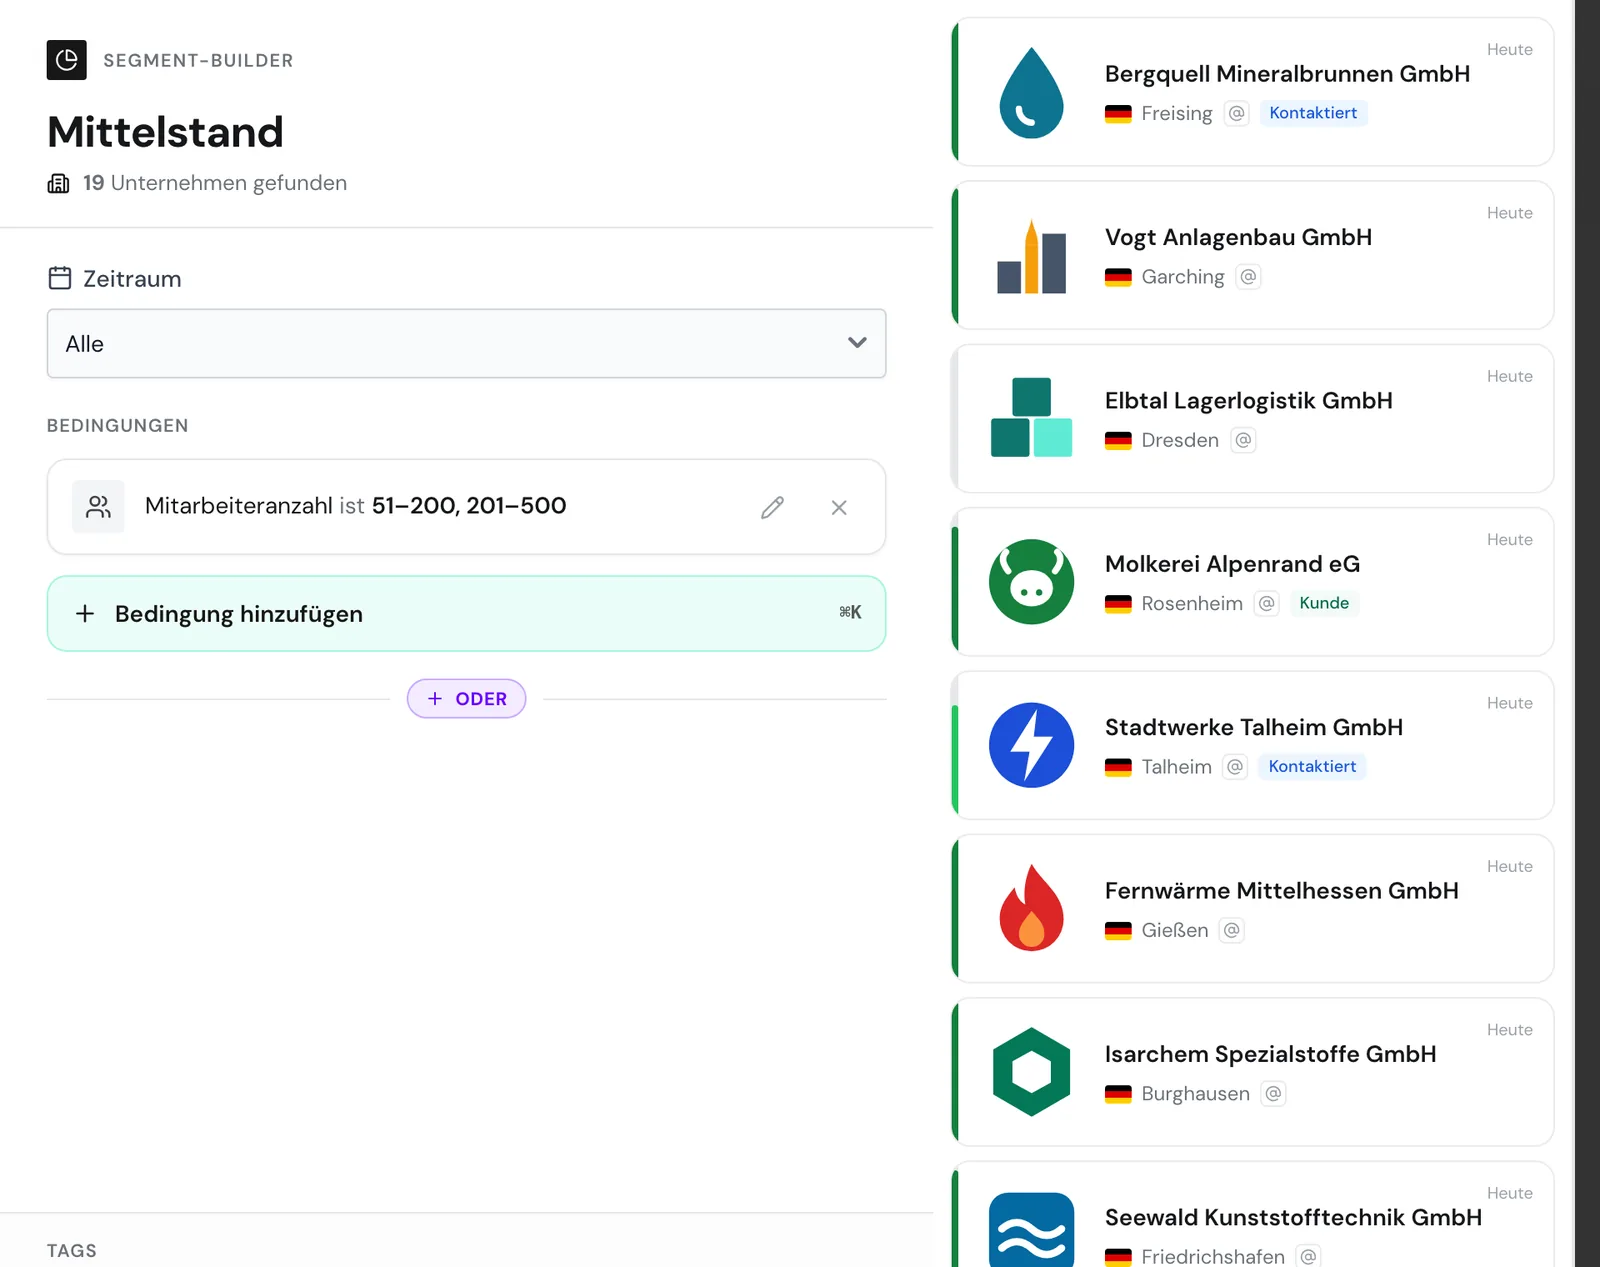This screenshot has height=1267, width=1600.
Task: Remove the Mitarbeiteranzahl condition via X
Action: tap(839, 507)
